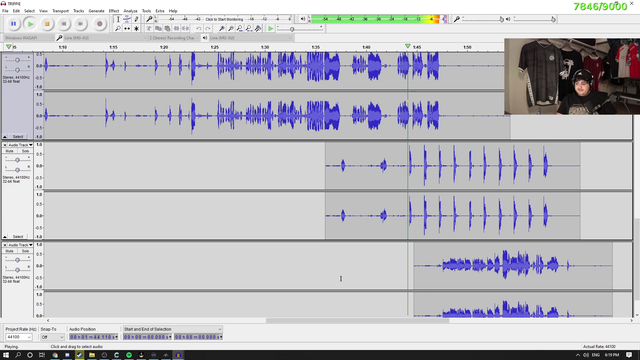Select the Envelope tool
The image size is (640, 360).
coord(127,19)
